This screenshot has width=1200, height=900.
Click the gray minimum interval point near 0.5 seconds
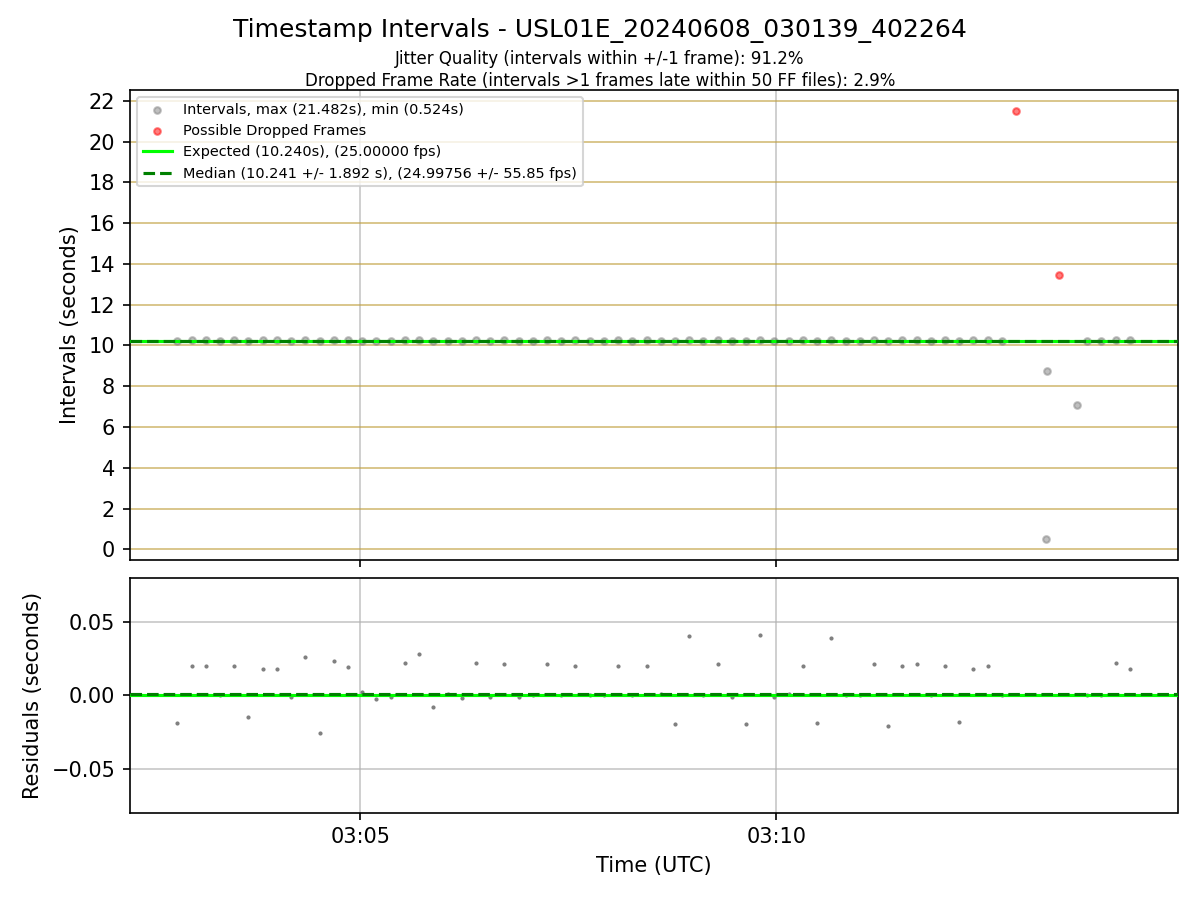coord(1046,539)
